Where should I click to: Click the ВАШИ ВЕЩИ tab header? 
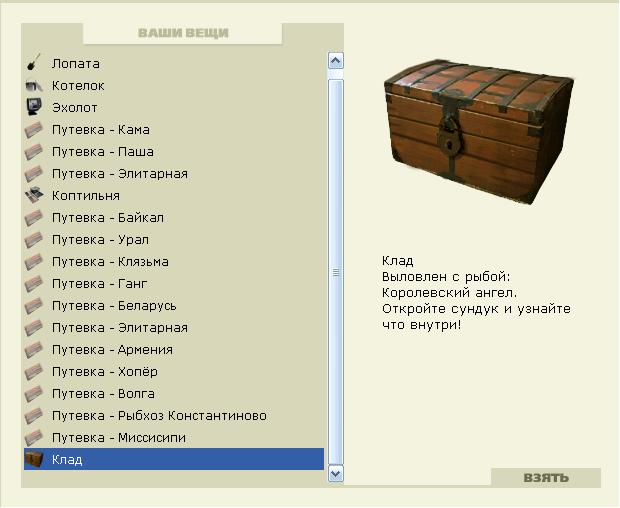183,33
